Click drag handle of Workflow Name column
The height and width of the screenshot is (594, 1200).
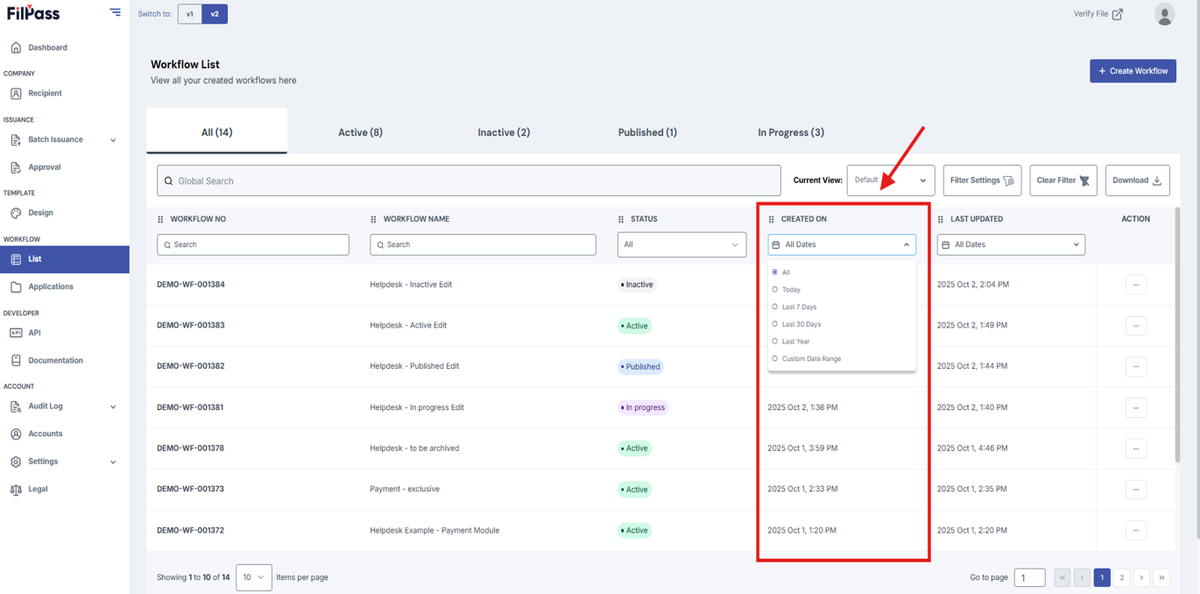tap(373, 219)
